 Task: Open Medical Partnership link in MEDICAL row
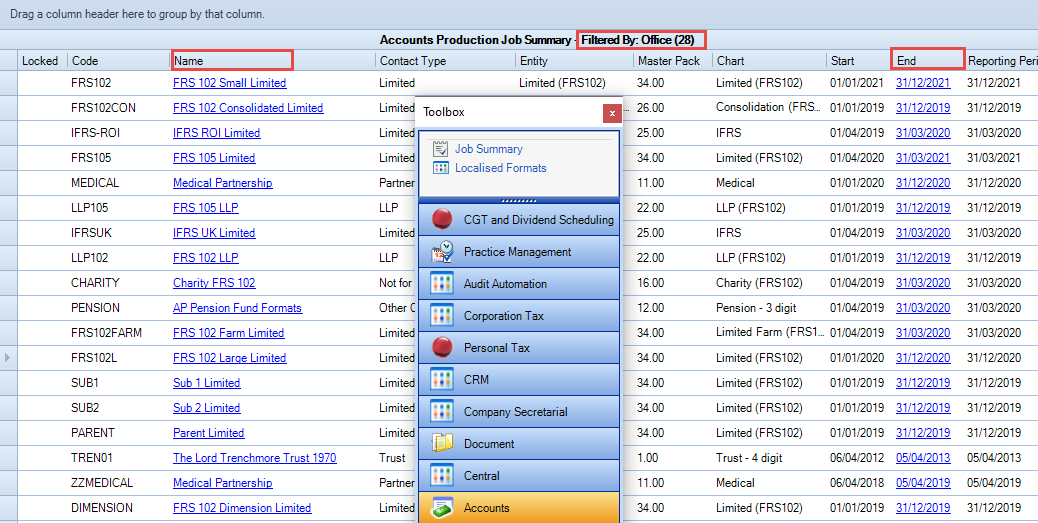point(222,183)
